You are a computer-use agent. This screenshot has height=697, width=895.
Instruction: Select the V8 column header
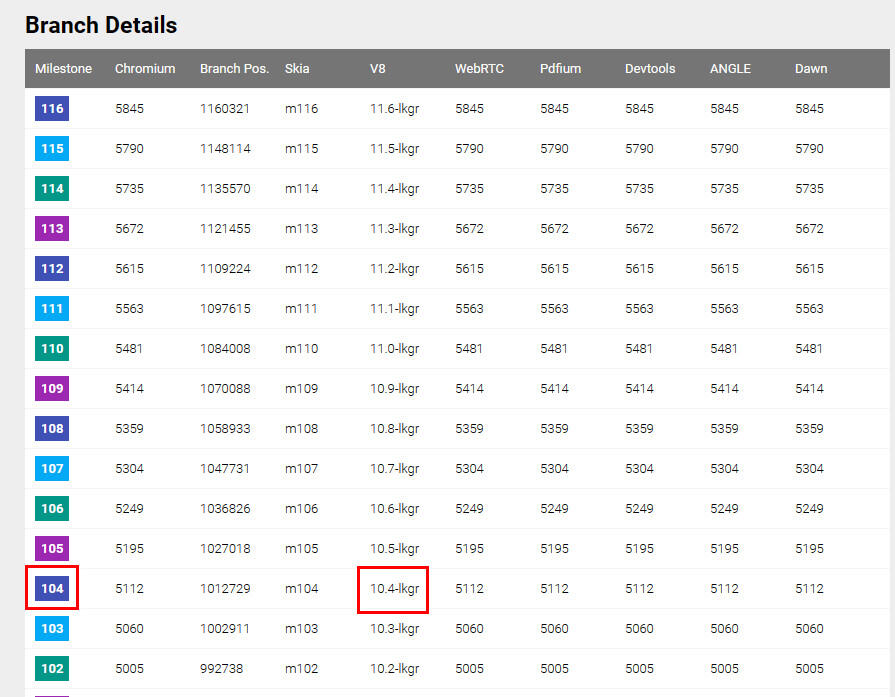coord(377,69)
